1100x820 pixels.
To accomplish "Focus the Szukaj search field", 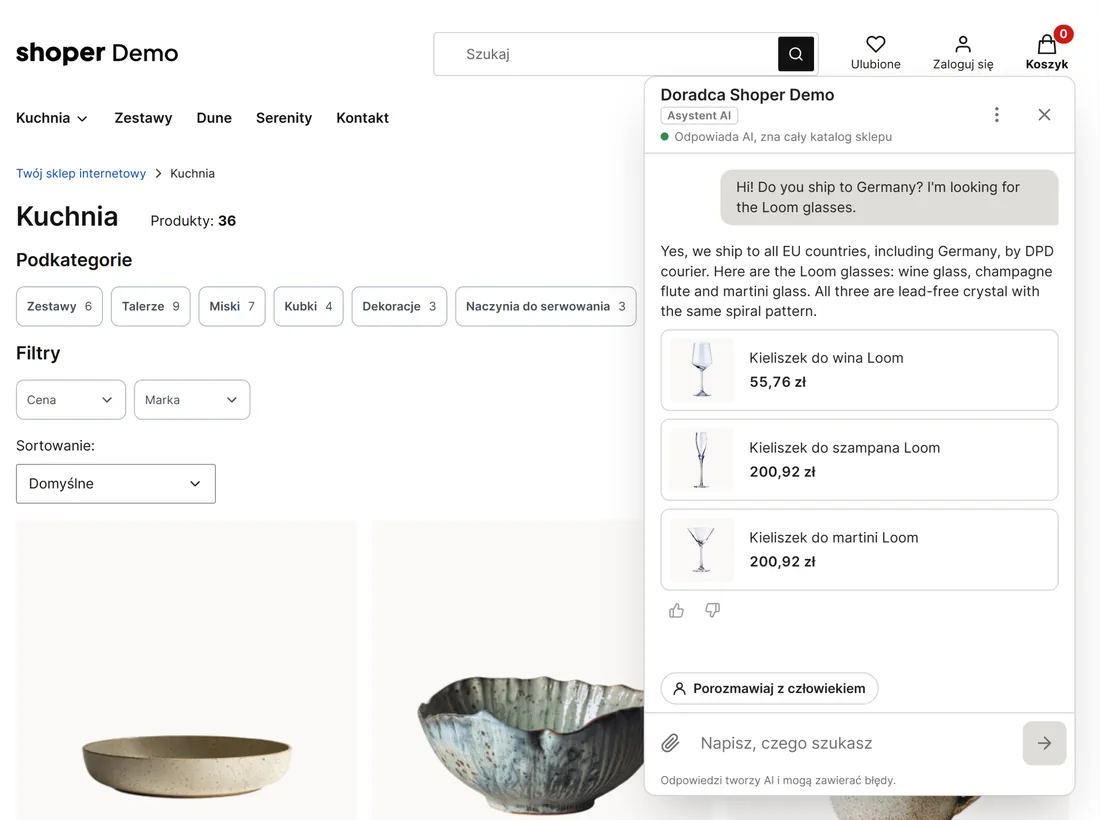I will (606, 54).
